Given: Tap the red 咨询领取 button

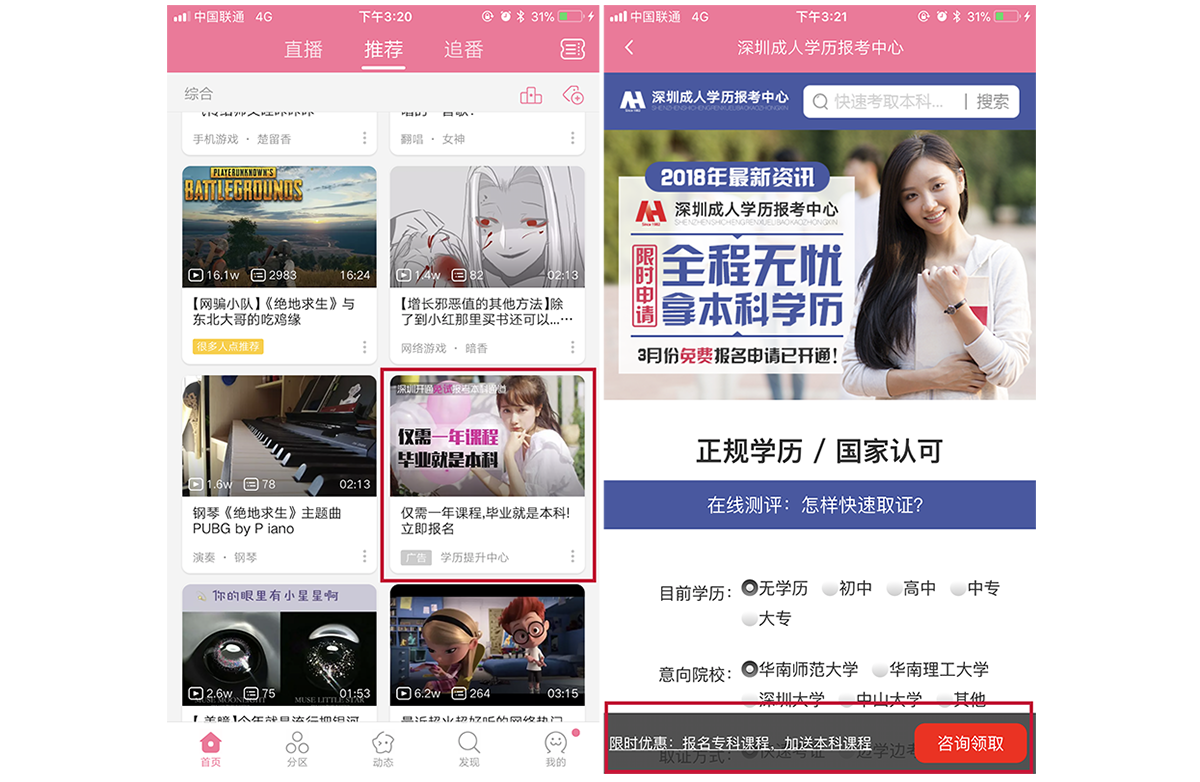Looking at the screenshot, I should [970, 743].
